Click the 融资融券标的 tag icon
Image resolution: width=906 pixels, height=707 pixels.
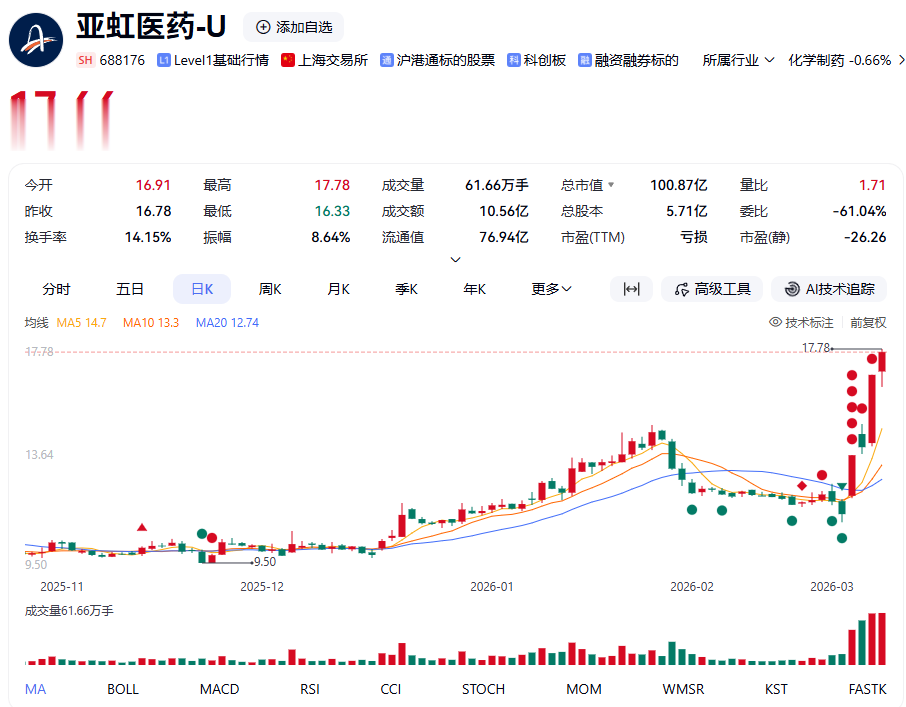(585, 60)
